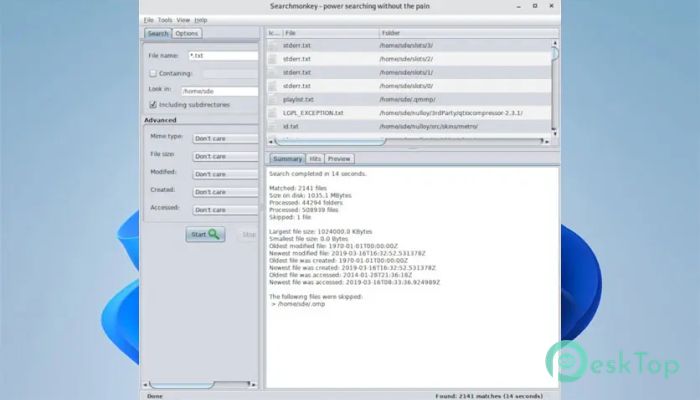Close the Searchmonkey window
700x400 pixels.
[x=551, y=6]
